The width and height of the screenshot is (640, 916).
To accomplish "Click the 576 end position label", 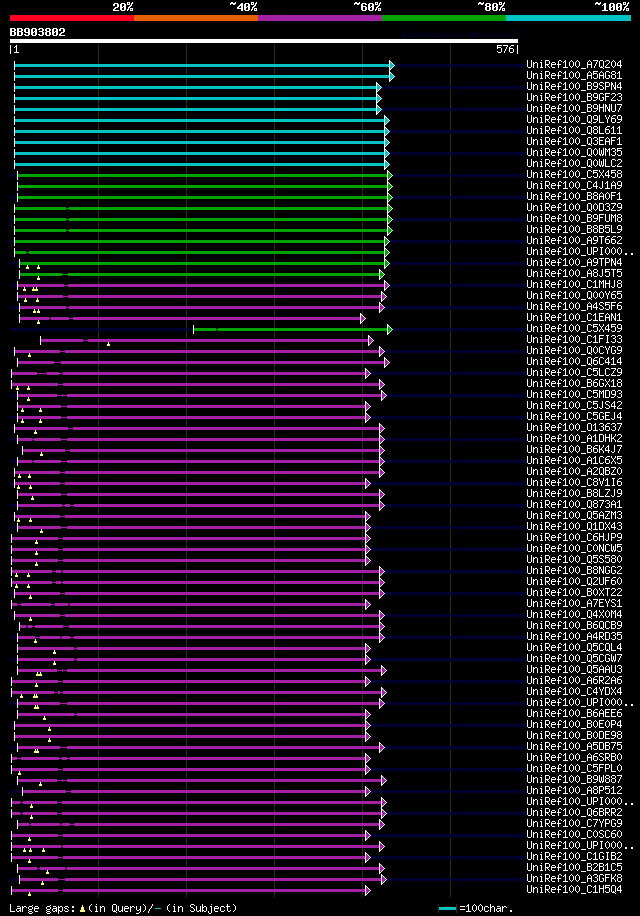I will pyautogui.click(x=505, y=49).
